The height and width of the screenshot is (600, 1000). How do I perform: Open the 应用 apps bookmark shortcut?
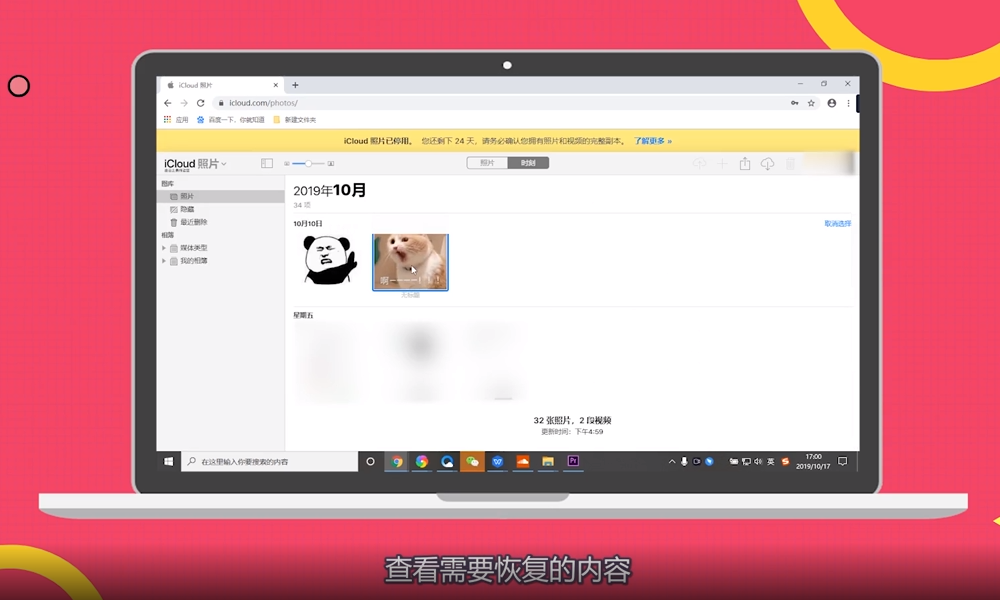pos(175,119)
